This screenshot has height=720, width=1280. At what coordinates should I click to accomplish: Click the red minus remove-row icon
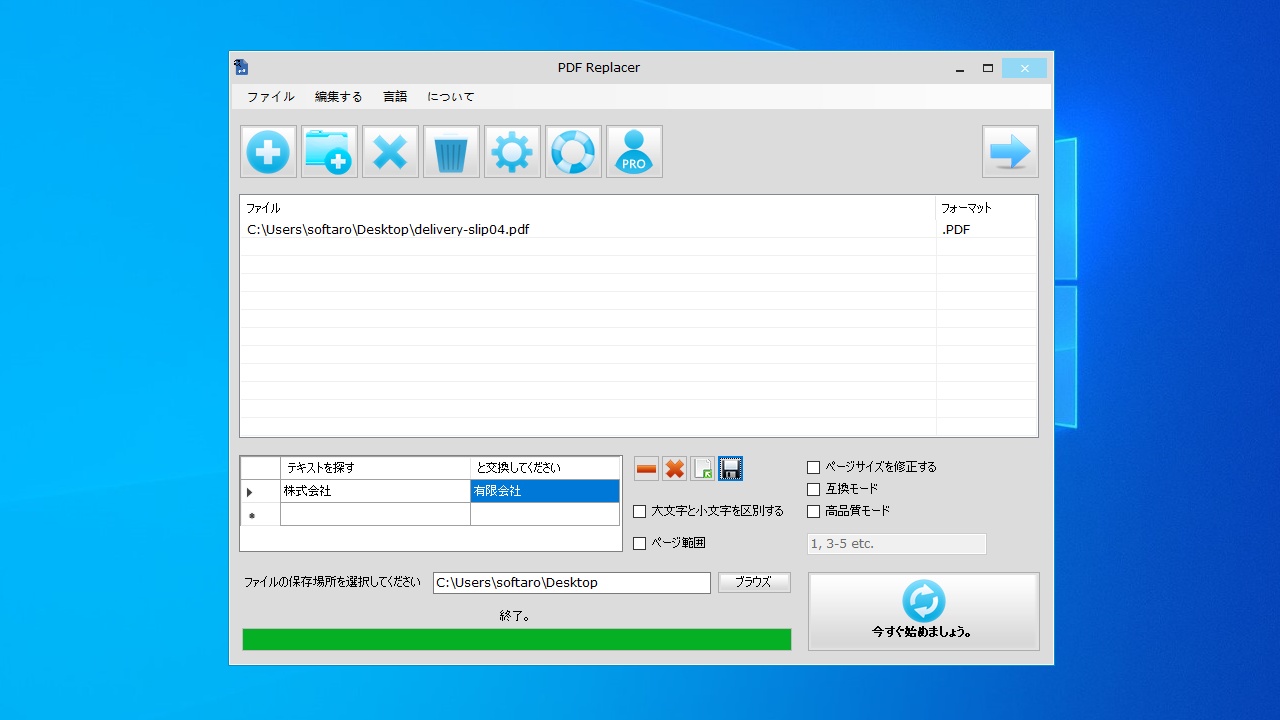(x=647, y=469)
